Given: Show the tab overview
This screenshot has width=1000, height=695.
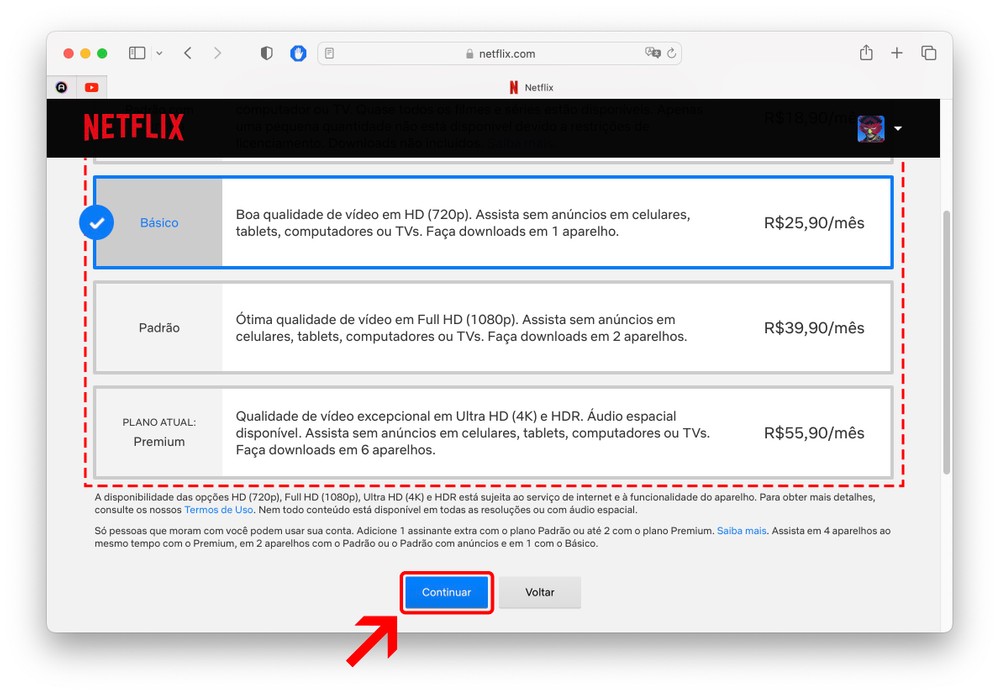Looking at the screenshot, I should [929, 53].
